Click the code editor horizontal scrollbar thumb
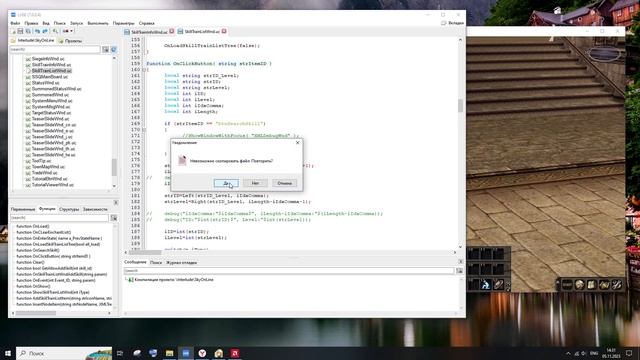This screenshot has width=640, height=360. (x=145, y=253)
